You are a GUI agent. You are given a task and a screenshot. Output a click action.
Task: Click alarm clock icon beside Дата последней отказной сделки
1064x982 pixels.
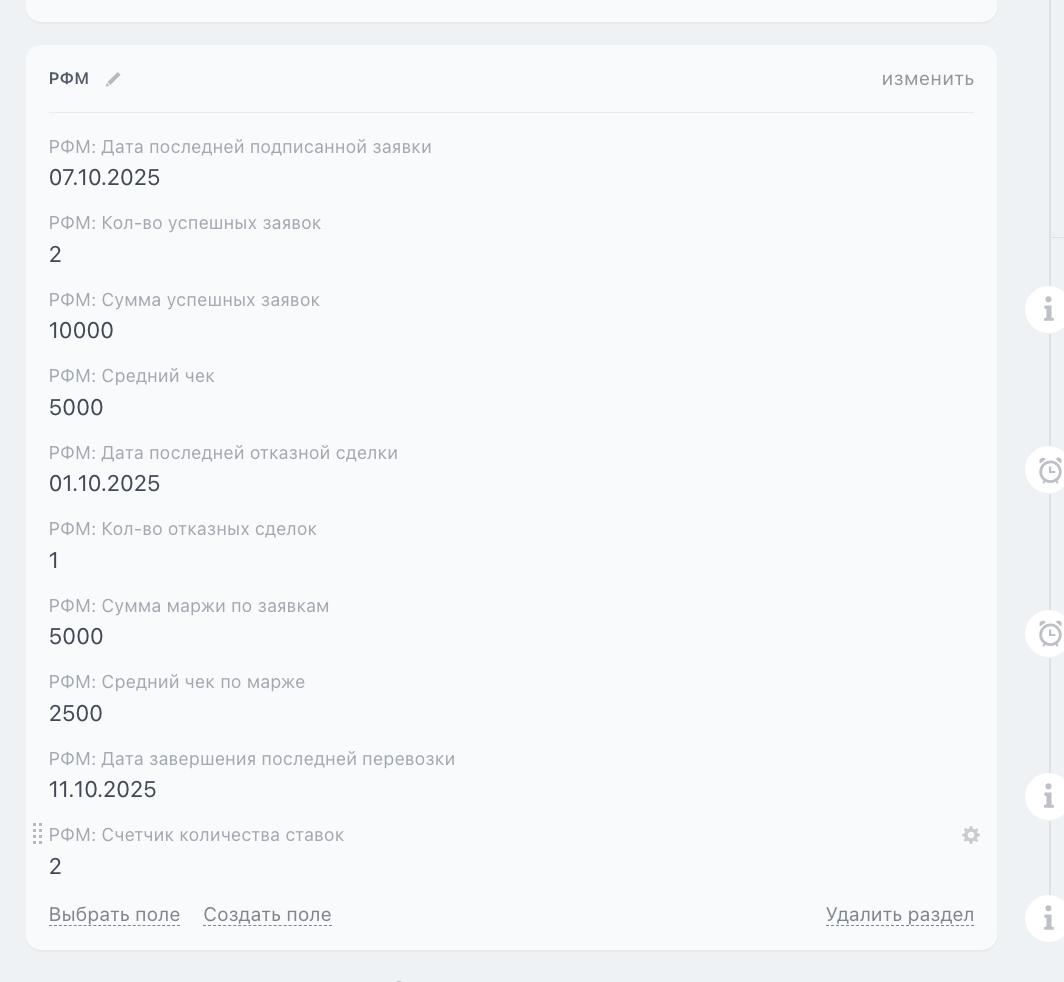pyautogui.click(x=1048, y=470)
